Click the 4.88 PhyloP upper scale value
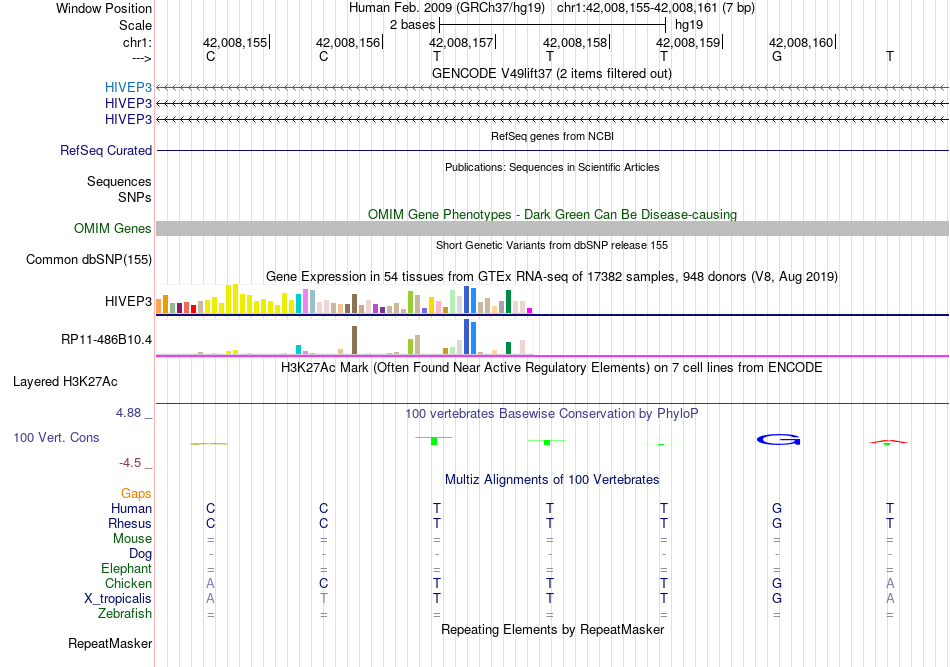This screenshot has width=950, height=667. coord(128,413)
